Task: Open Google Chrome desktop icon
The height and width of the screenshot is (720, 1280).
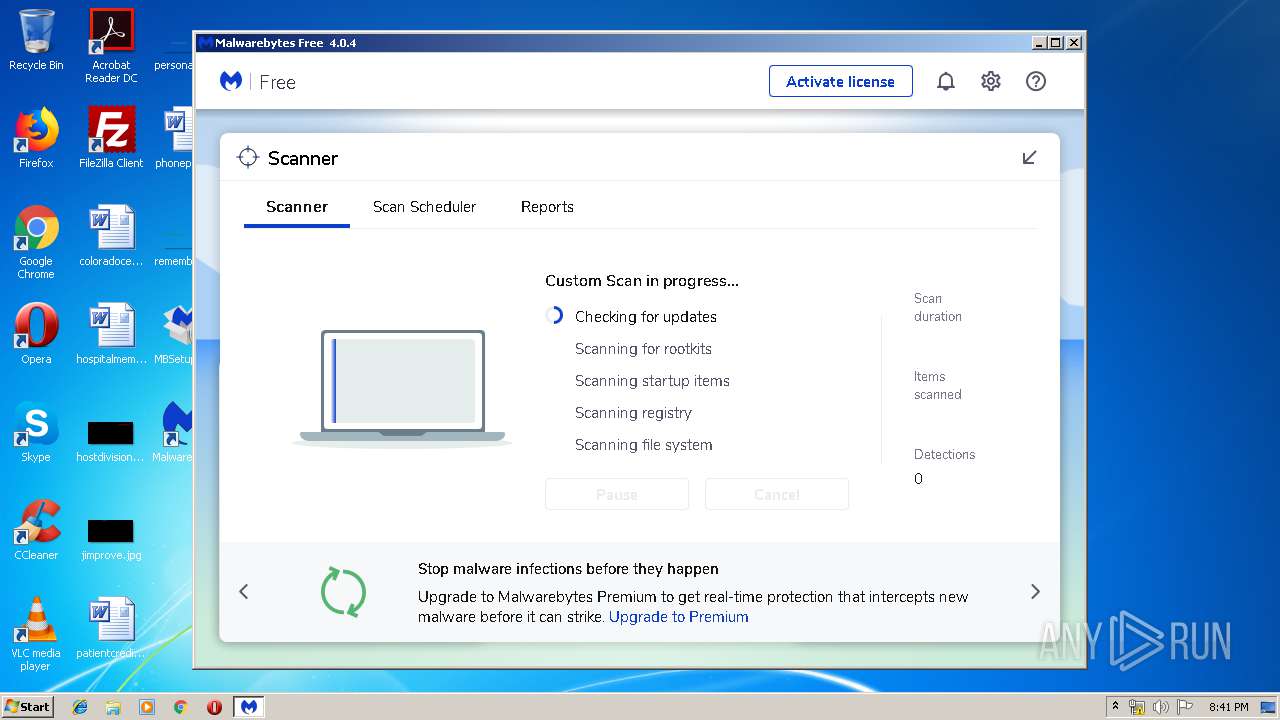Action: [x=36, y=242]
